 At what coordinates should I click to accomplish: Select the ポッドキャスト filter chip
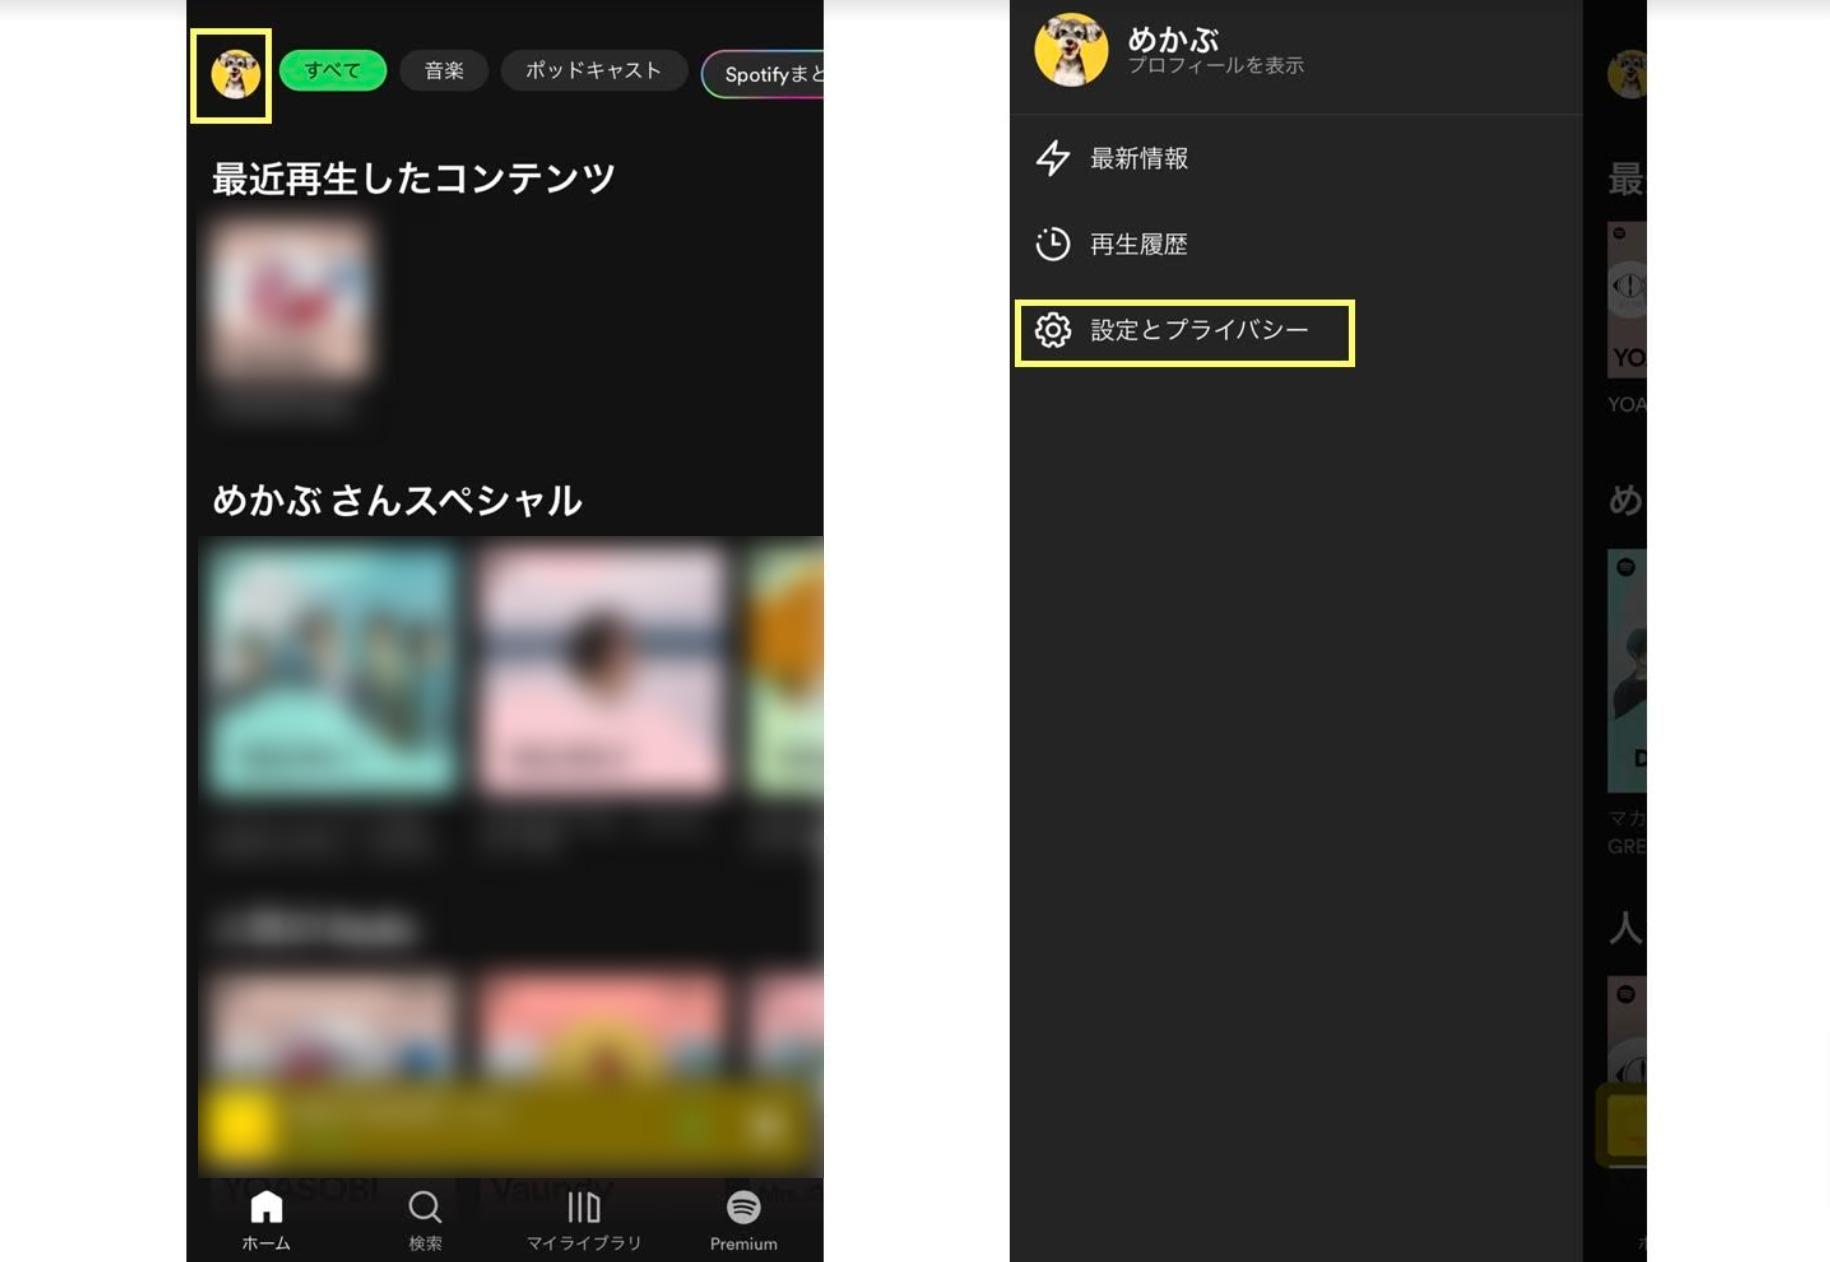click(594, 71)
